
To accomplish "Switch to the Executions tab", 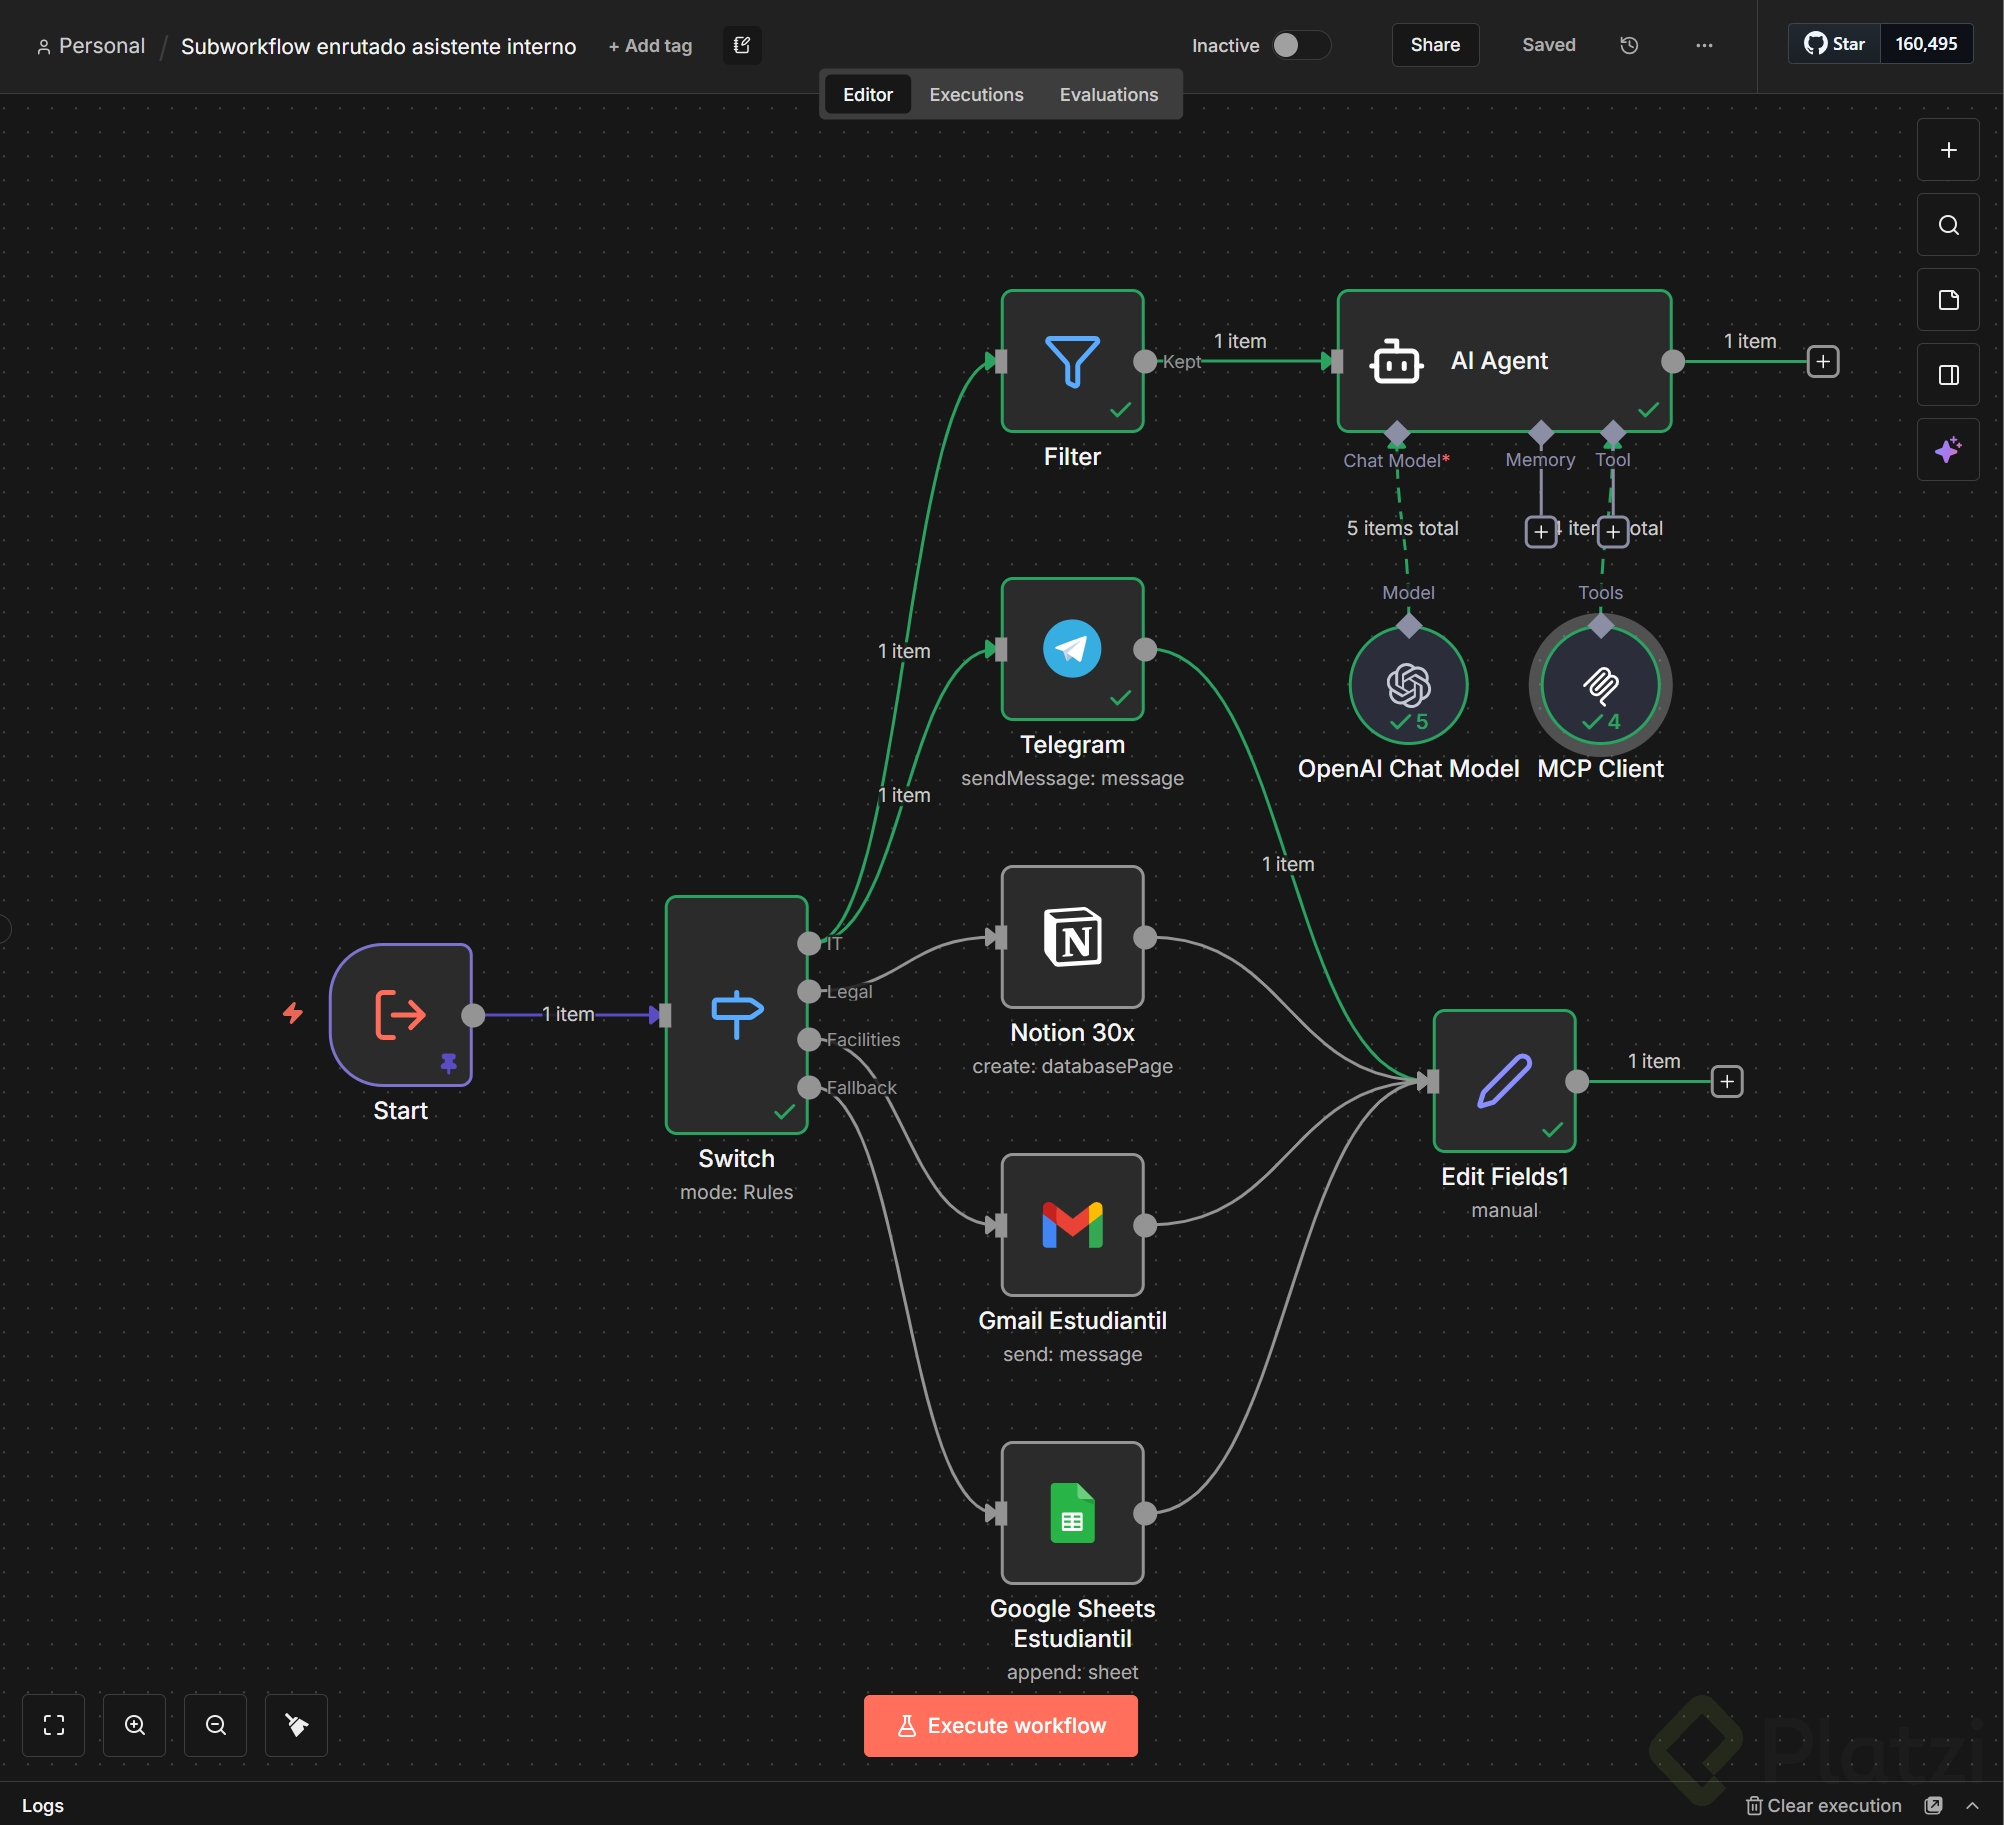I will coord(976,95).
